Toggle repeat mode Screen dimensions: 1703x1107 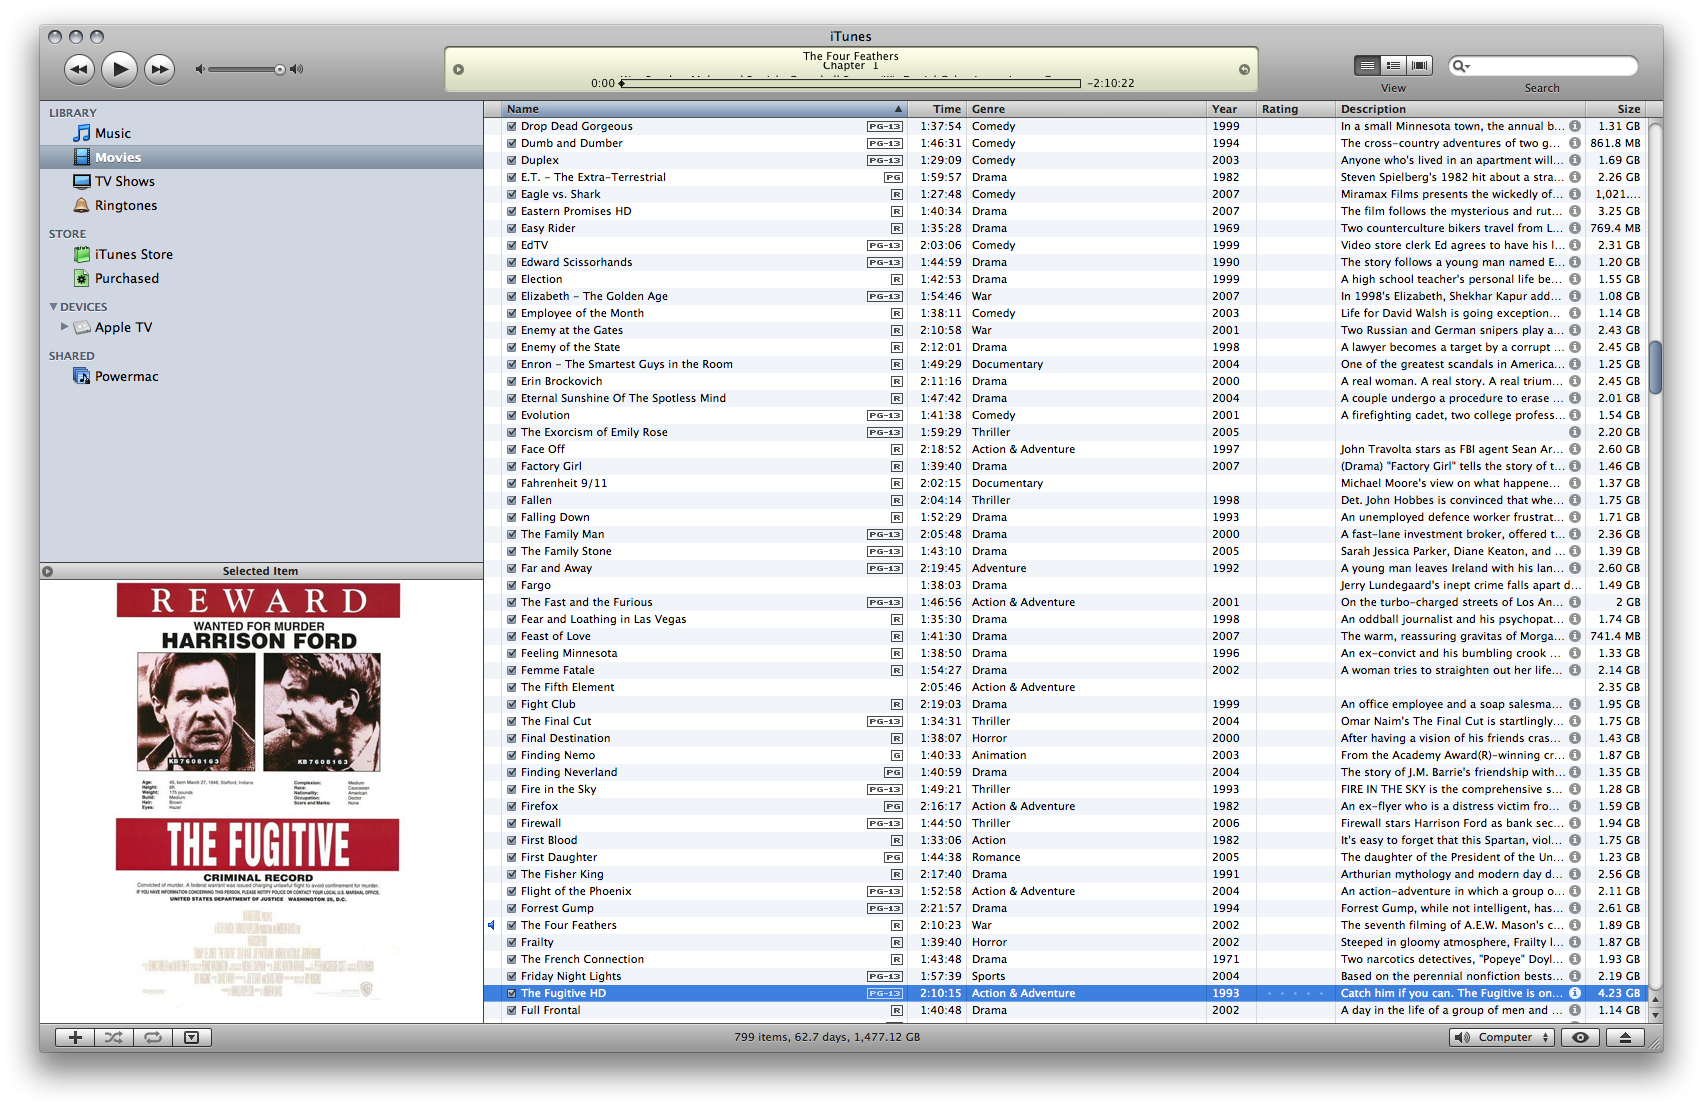click(153, 1037)
